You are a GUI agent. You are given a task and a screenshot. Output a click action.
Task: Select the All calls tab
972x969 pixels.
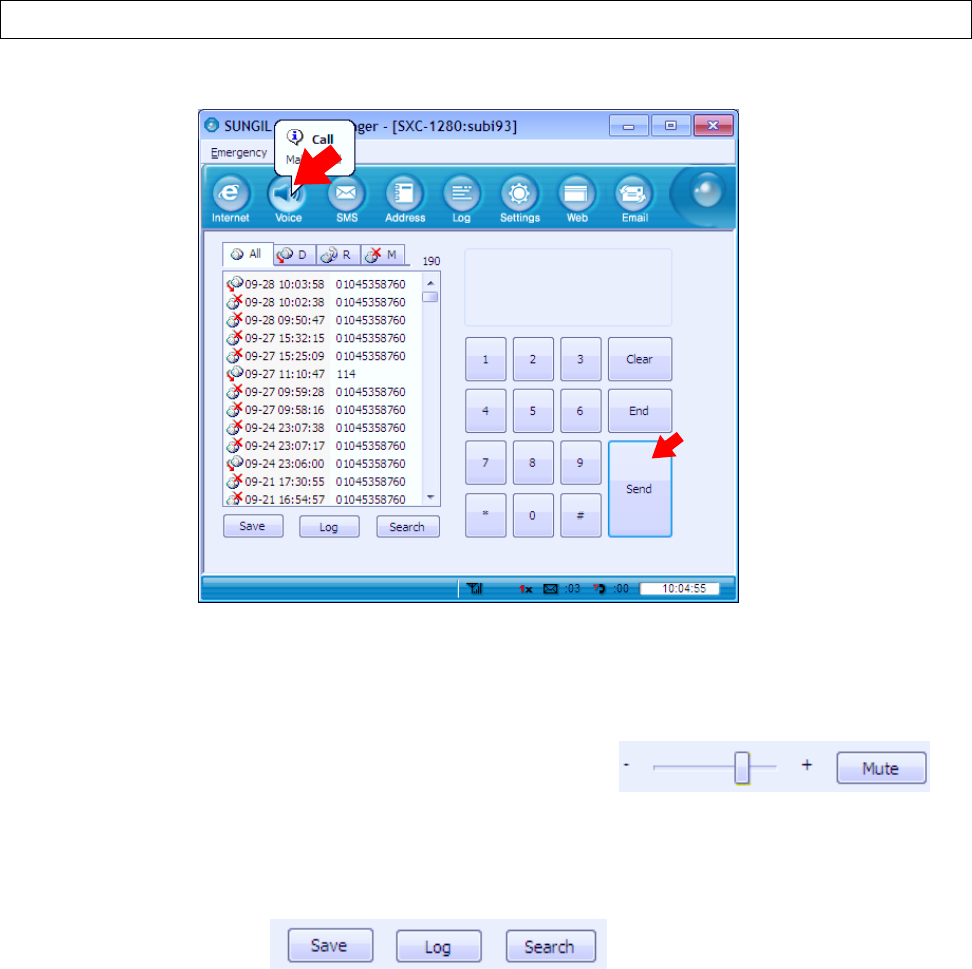point(247,254)
